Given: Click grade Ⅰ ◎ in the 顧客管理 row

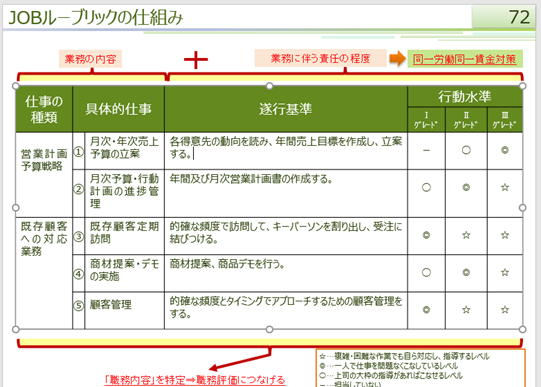Looking at the screenshot, I should click(426, 310).
